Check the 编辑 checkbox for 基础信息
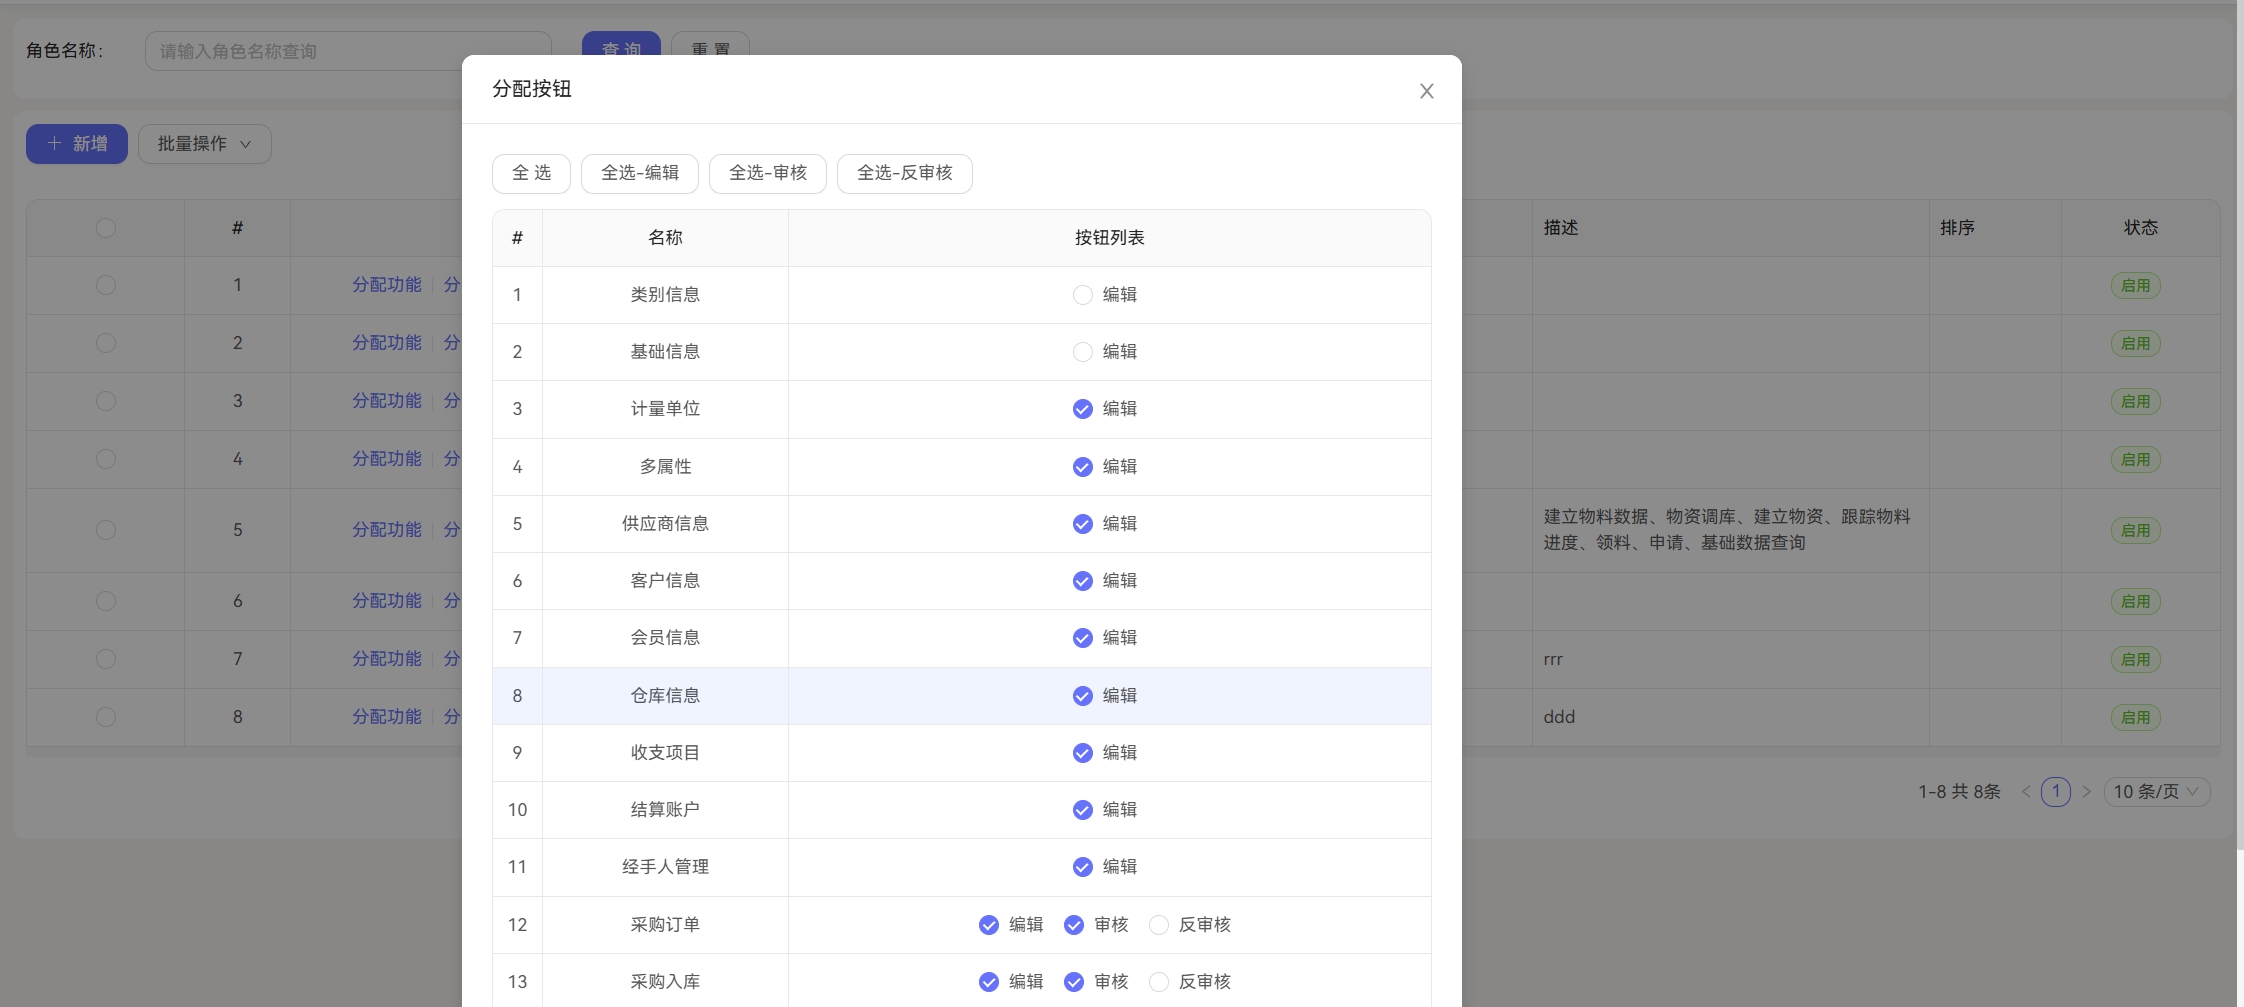The image size is (2244, 1007). click(x=1082, y=352)
